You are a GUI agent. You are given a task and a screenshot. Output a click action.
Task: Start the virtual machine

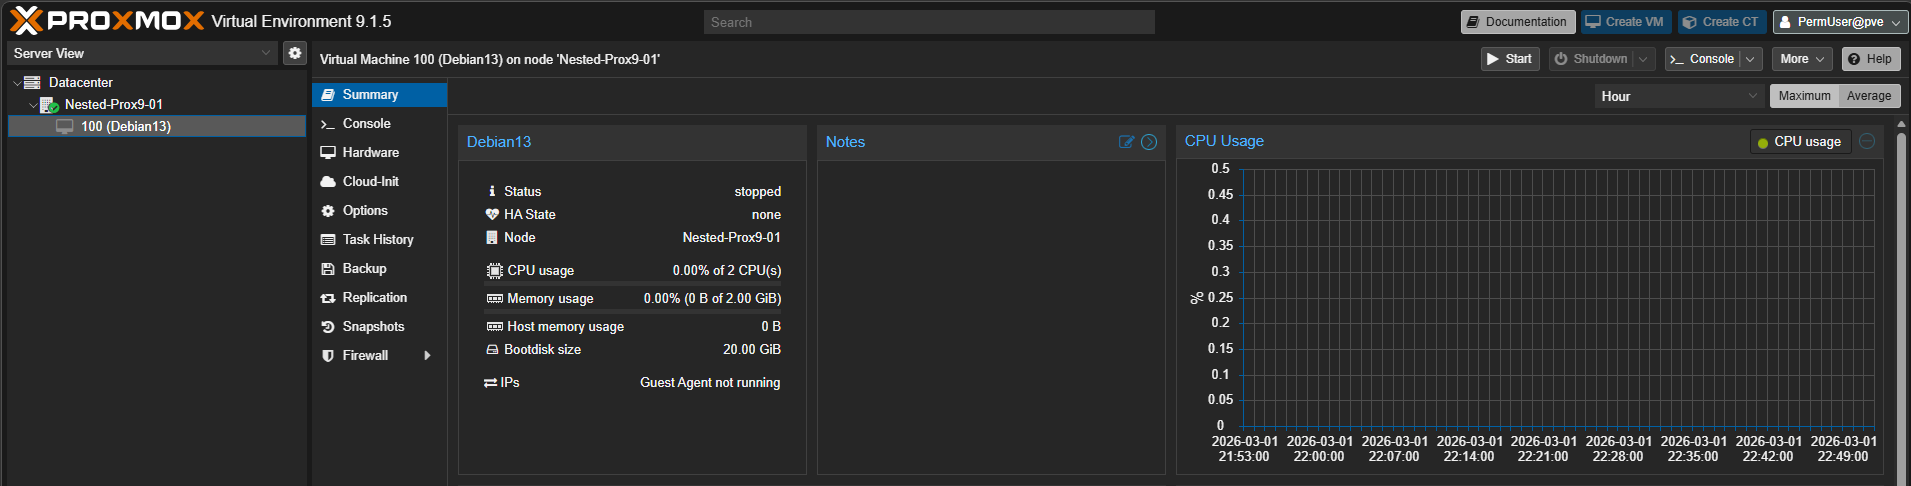1510,59
